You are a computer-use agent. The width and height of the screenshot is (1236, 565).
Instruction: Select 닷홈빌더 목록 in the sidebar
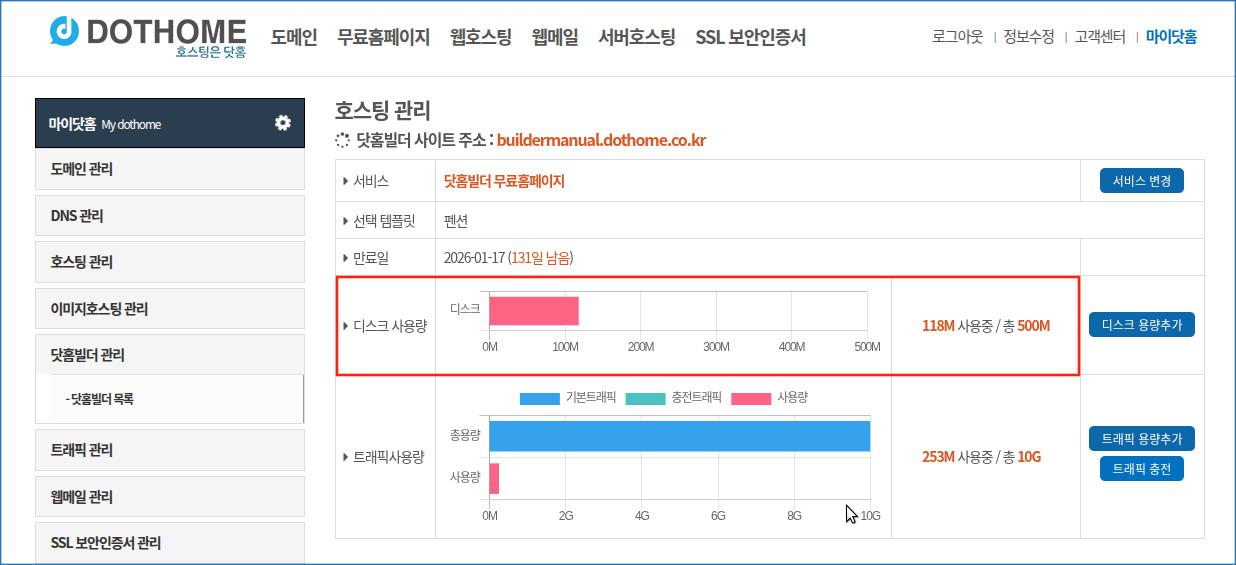point(100,399)
